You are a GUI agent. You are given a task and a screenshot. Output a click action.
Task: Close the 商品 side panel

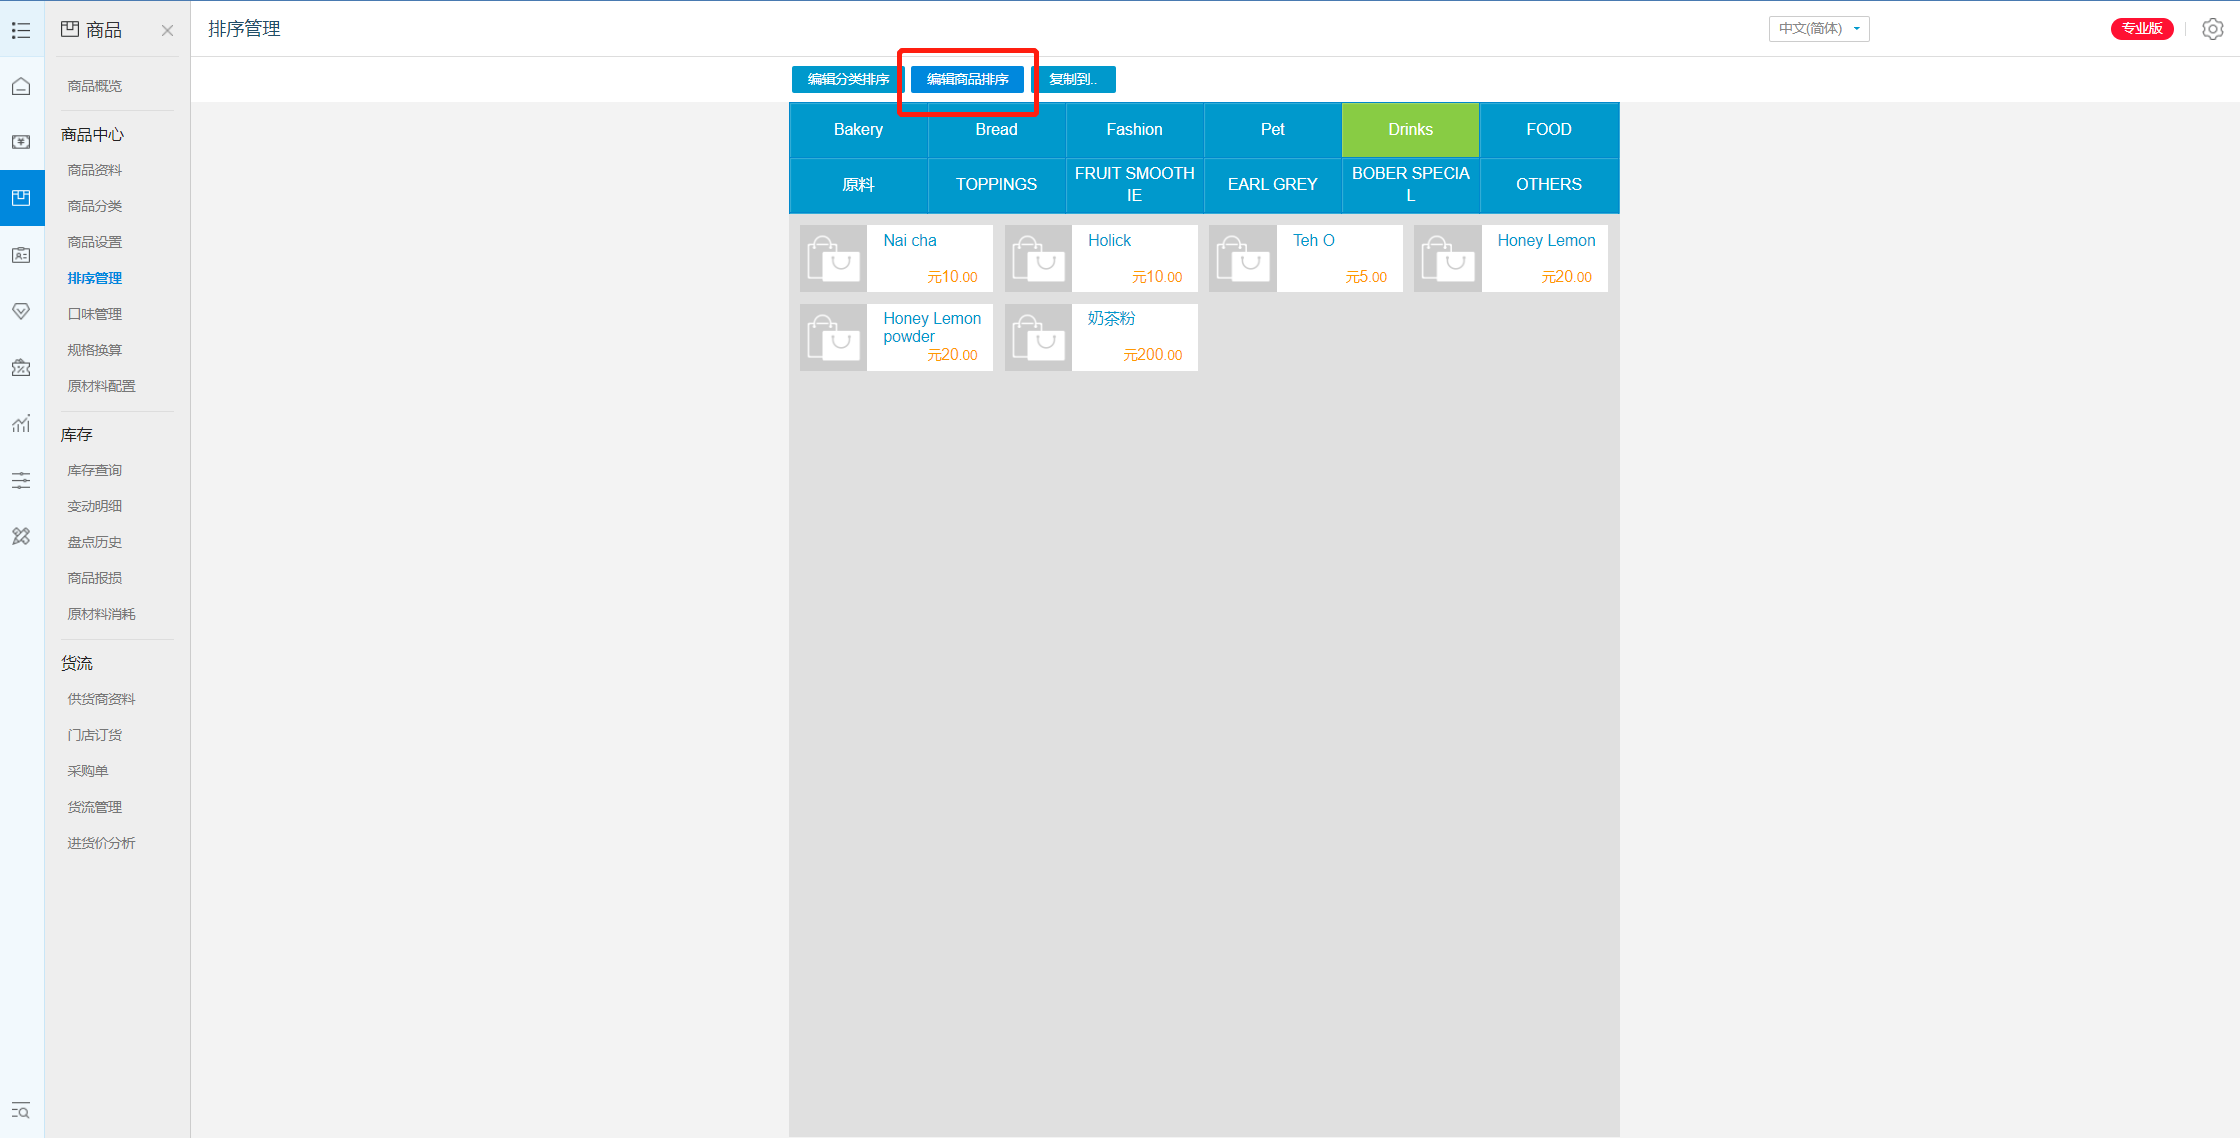click(167, 30)
